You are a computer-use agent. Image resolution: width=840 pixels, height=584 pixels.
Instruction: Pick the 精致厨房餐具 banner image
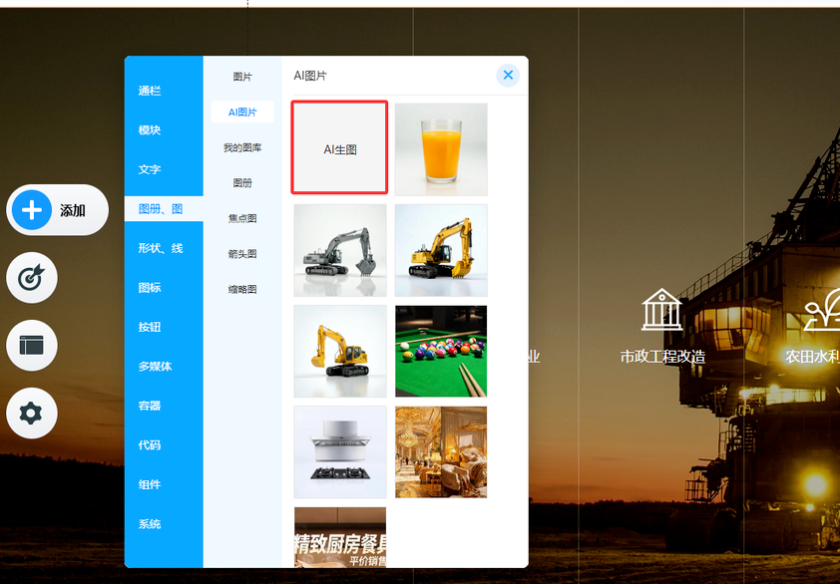click(340, 537)
